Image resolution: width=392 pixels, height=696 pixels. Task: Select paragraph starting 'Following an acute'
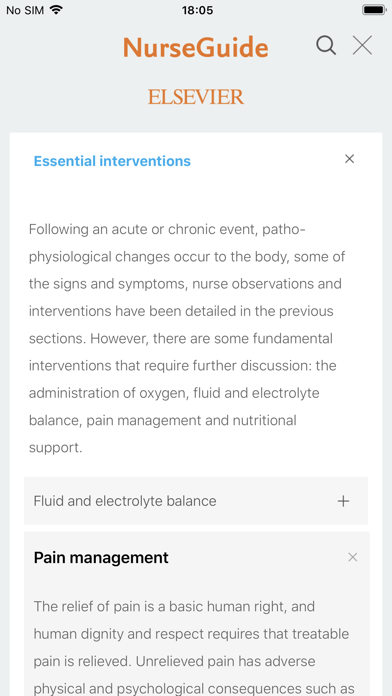(x=187, y=338)
